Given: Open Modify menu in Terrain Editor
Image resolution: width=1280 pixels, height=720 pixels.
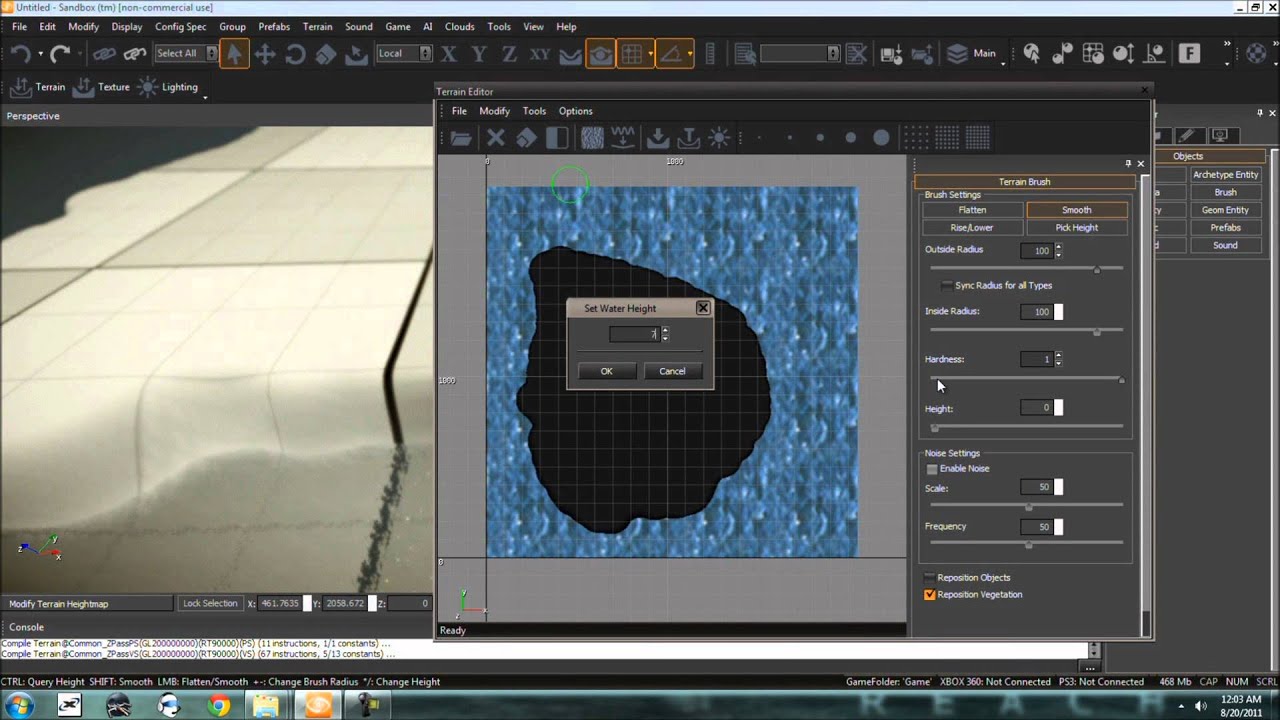Looking at the screenshot, I should click(x=494, y=111).
